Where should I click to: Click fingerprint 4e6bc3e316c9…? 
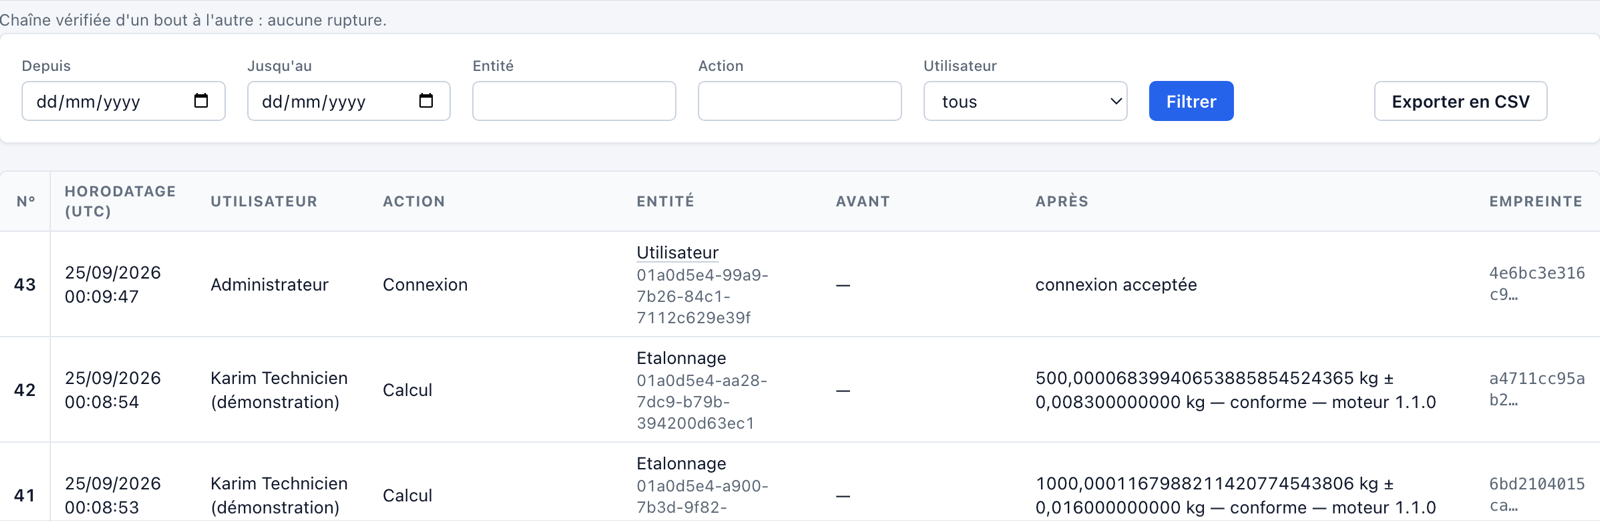click(1537, 284)
